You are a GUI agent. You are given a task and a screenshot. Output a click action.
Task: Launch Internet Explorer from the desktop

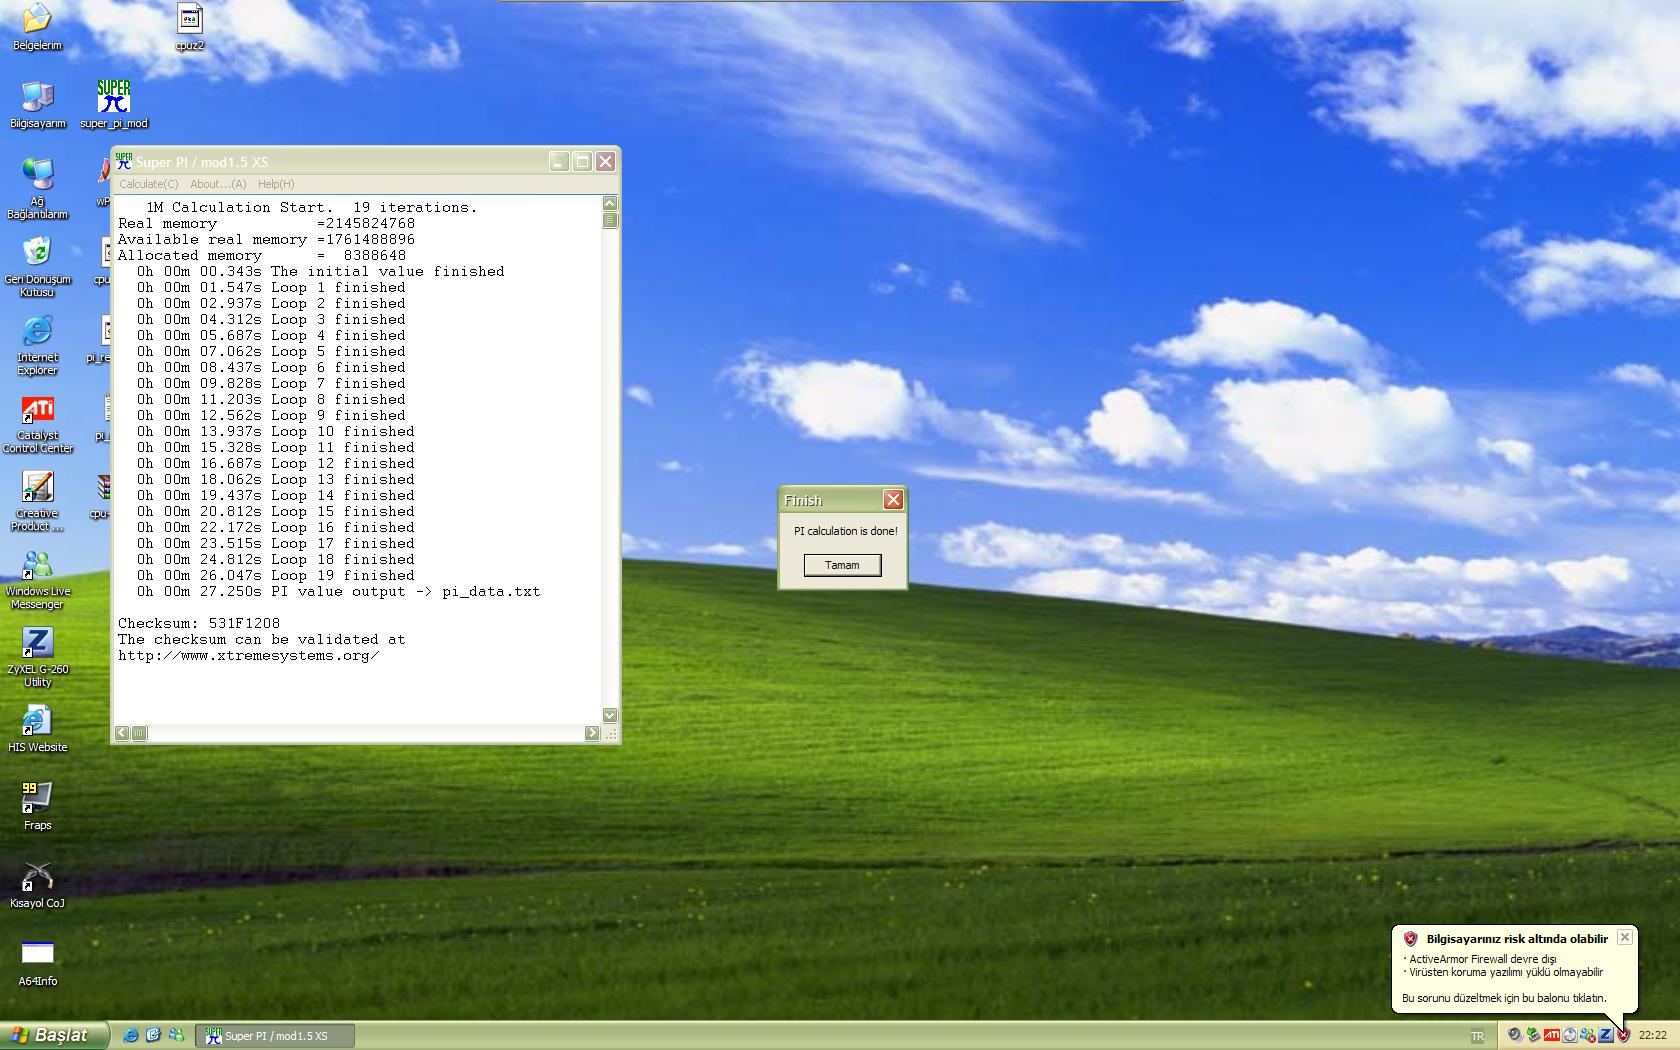[x=37, y=345]
